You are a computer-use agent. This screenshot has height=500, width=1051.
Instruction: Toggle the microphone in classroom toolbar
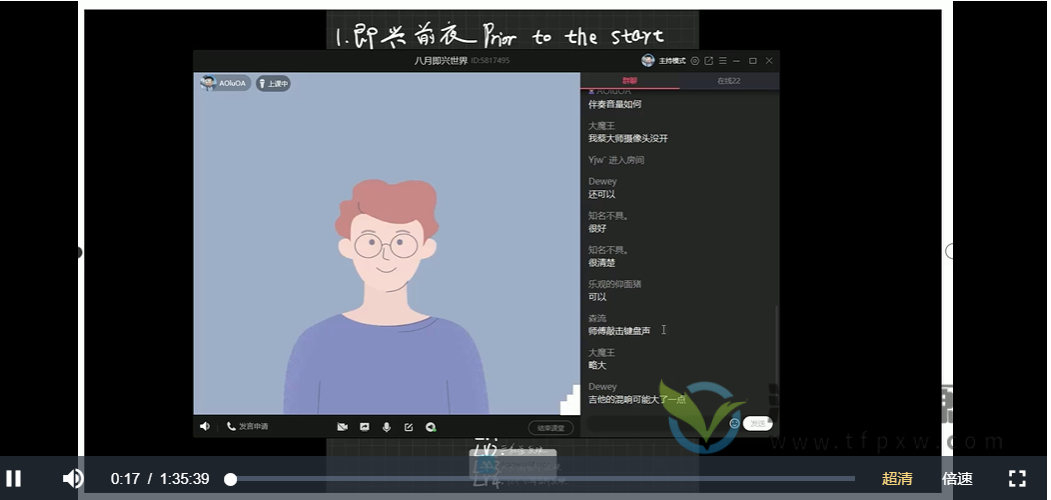click(387, 427)
